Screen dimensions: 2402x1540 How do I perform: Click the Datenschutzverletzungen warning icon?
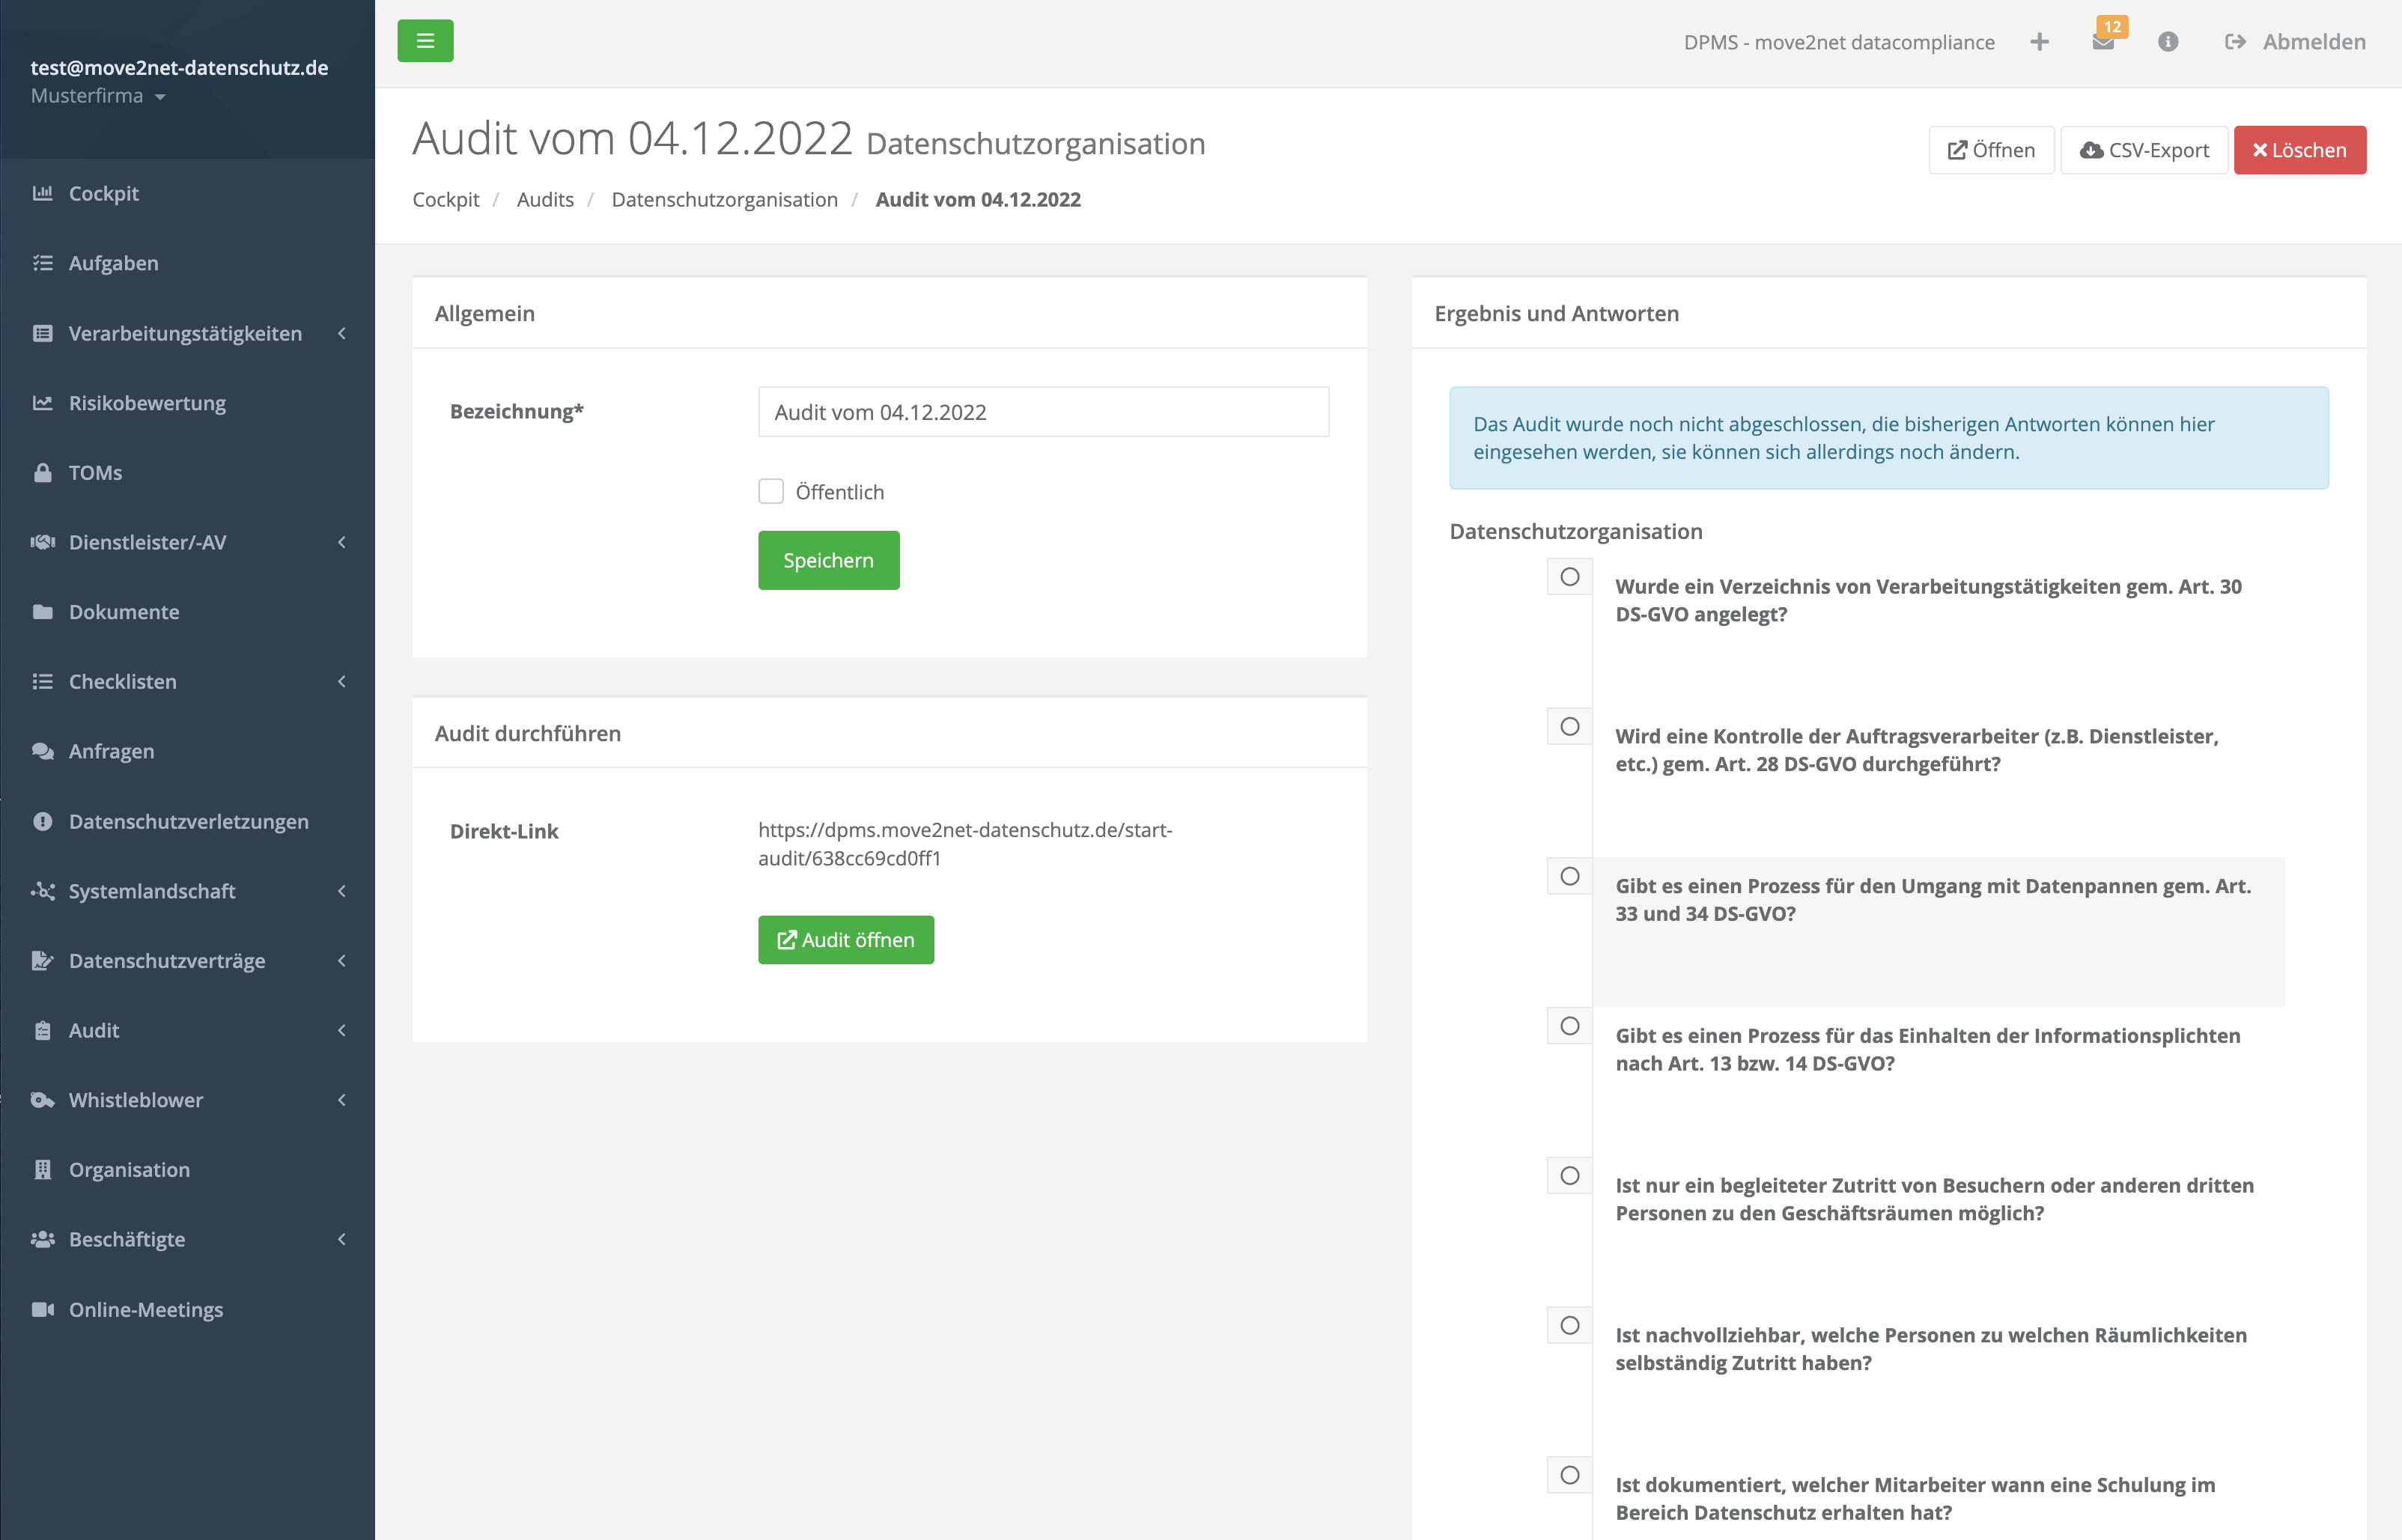tap(42, 821)
